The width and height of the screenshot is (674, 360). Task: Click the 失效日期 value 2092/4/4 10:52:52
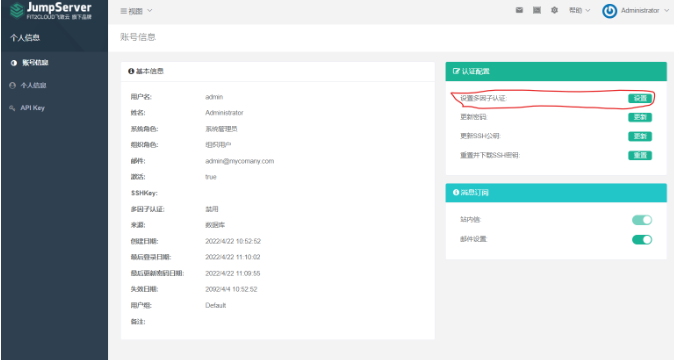[231, 290]
